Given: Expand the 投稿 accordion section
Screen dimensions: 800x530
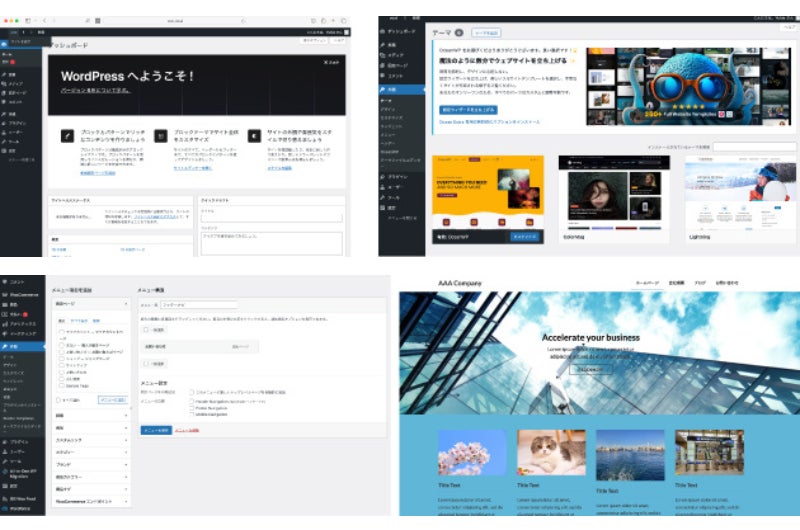Looking at the screenshot, I should [91, 416].
